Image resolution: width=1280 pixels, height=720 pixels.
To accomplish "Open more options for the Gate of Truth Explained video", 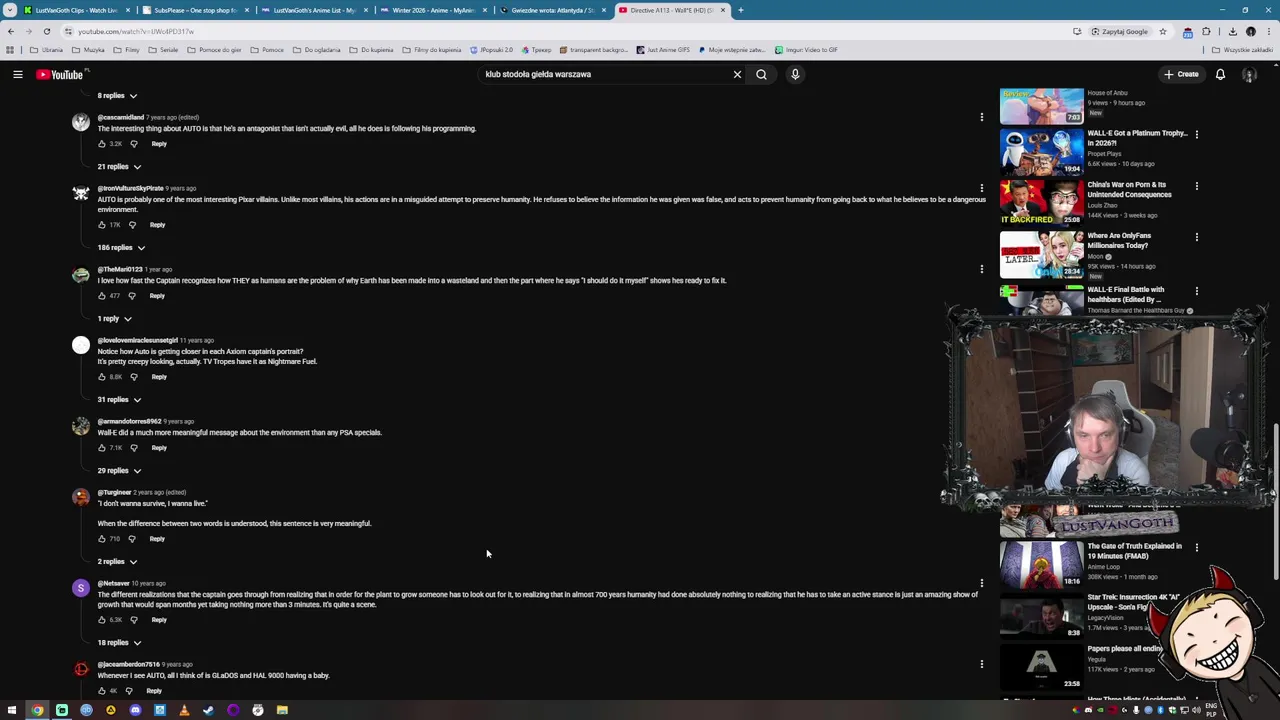I will coord(1197,548).
